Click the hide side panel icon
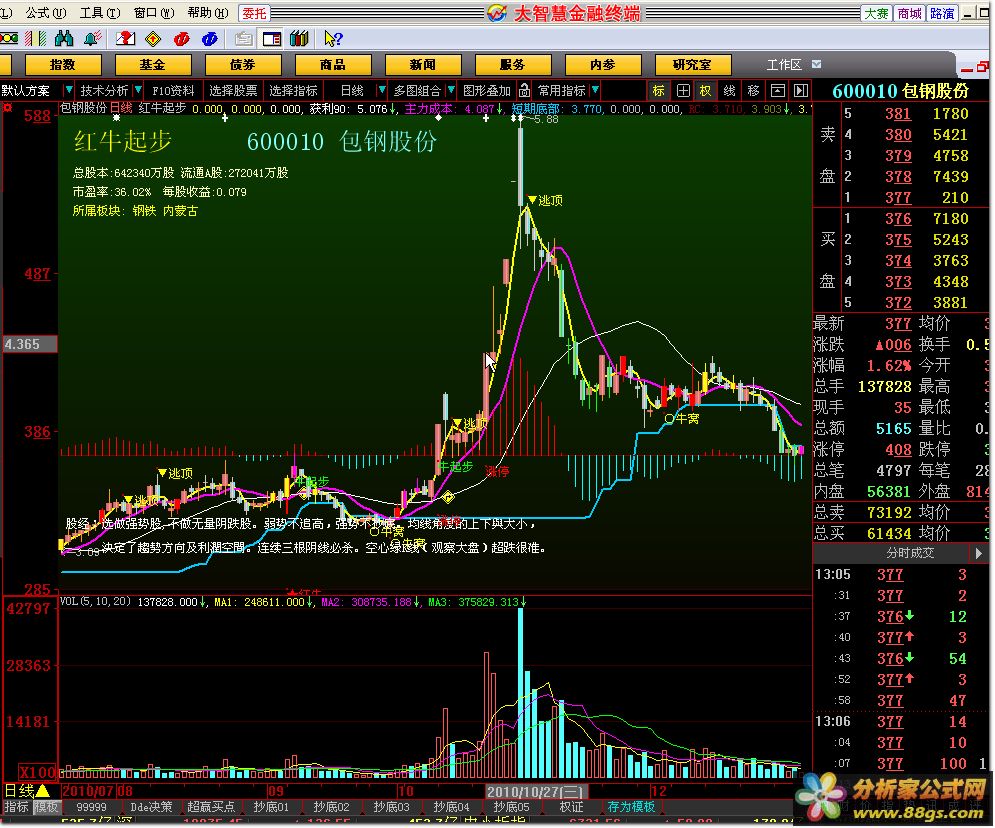Screen dimensions: 995x828 [x=801, y=91]
